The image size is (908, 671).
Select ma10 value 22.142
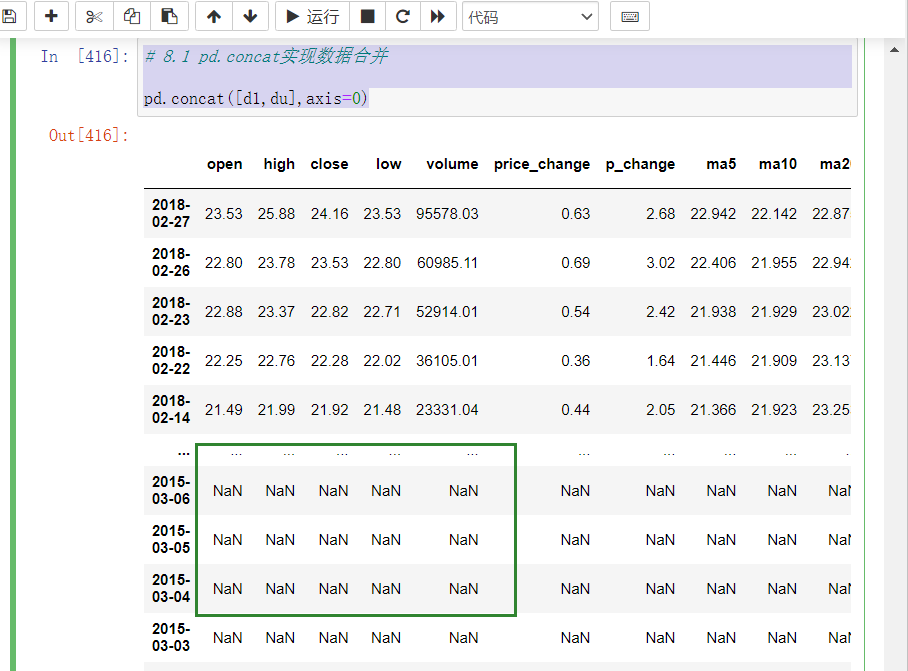[774, 214]
